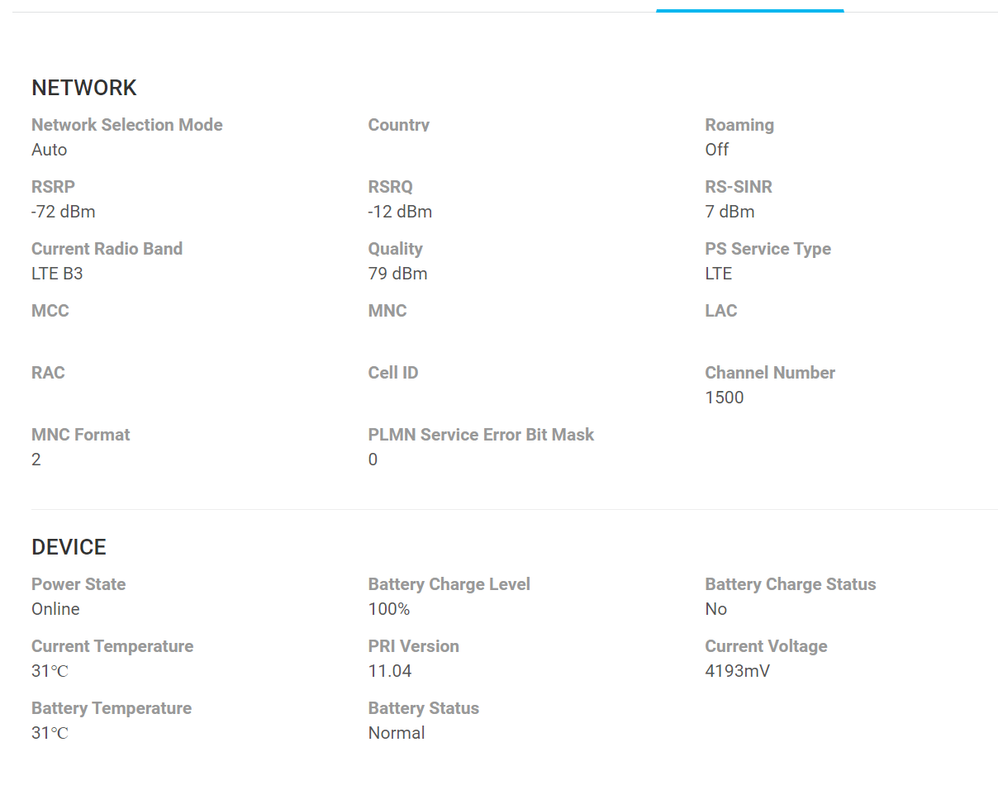Viewport: 998px width, 810px height.
Task: Click the MNC Format label
Action: 81,435
